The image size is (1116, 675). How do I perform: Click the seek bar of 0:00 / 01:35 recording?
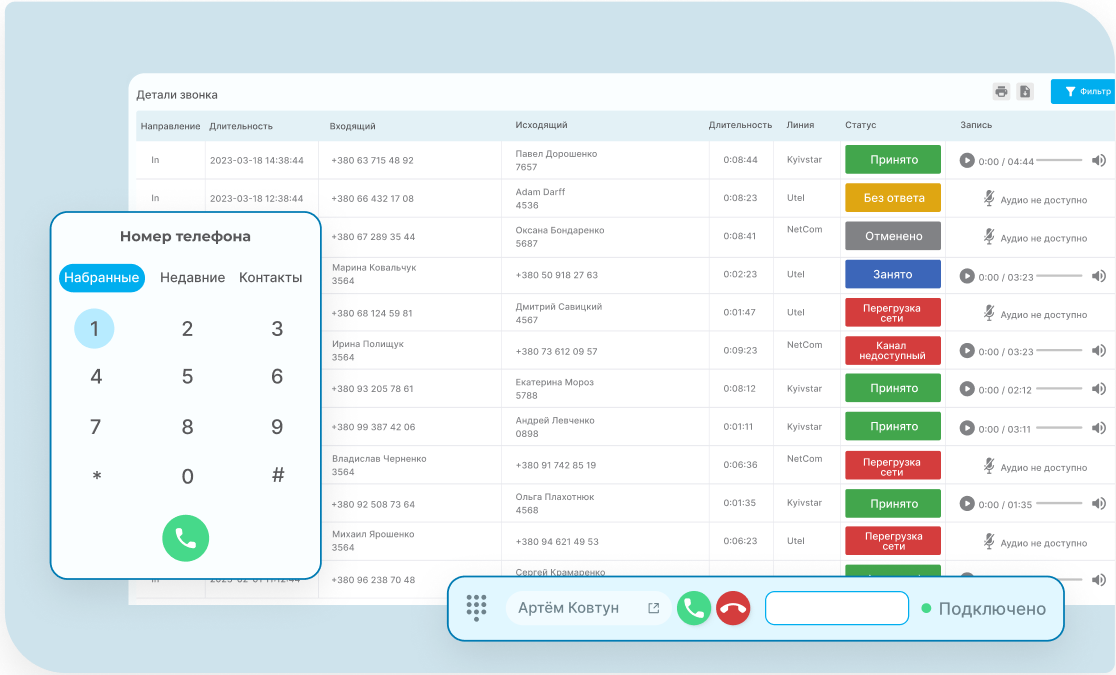[x=1060, y=504]
